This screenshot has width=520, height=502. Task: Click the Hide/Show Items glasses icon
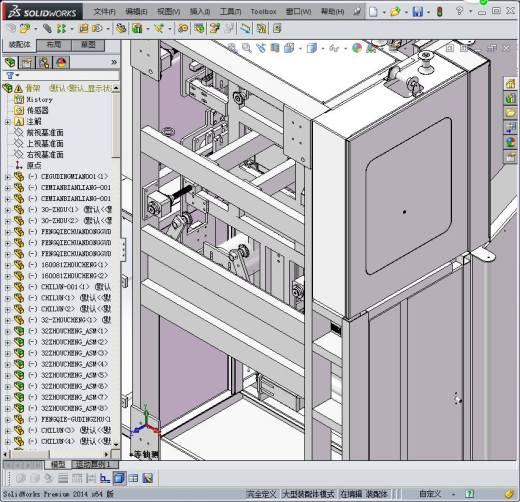click(x=334, y=48)
